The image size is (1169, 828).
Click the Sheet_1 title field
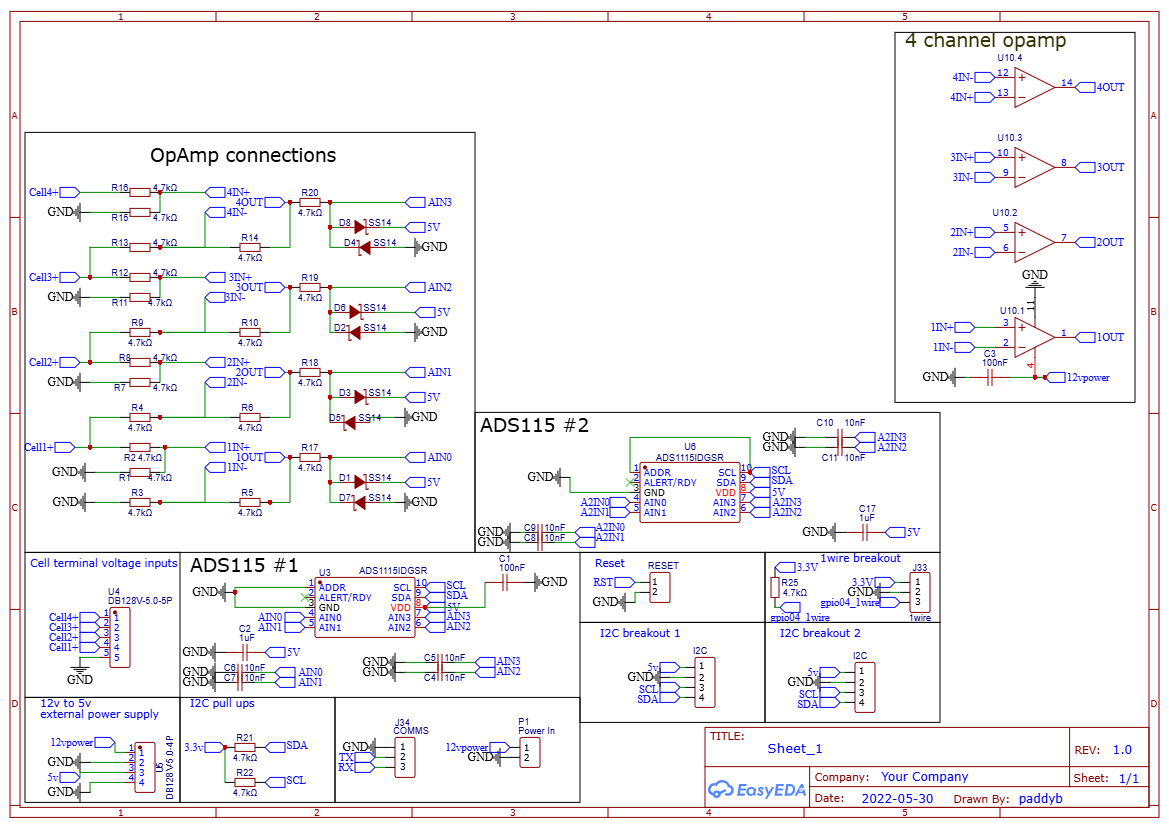(x=794, y=749)
